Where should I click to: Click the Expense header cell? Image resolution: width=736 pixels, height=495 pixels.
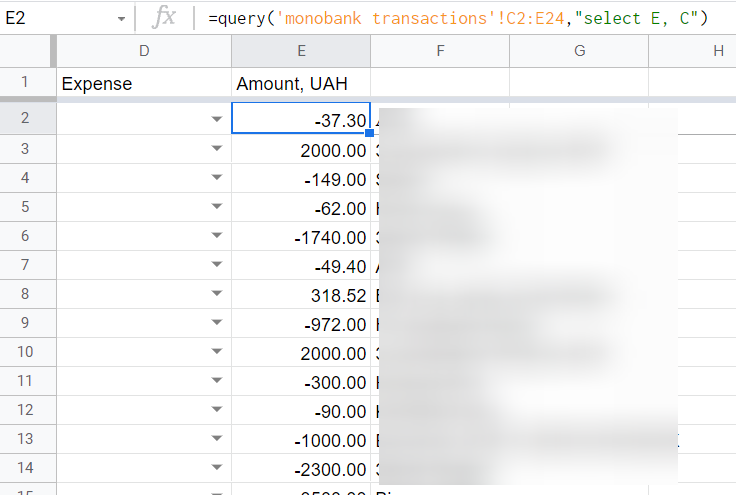tap(144, 84)
